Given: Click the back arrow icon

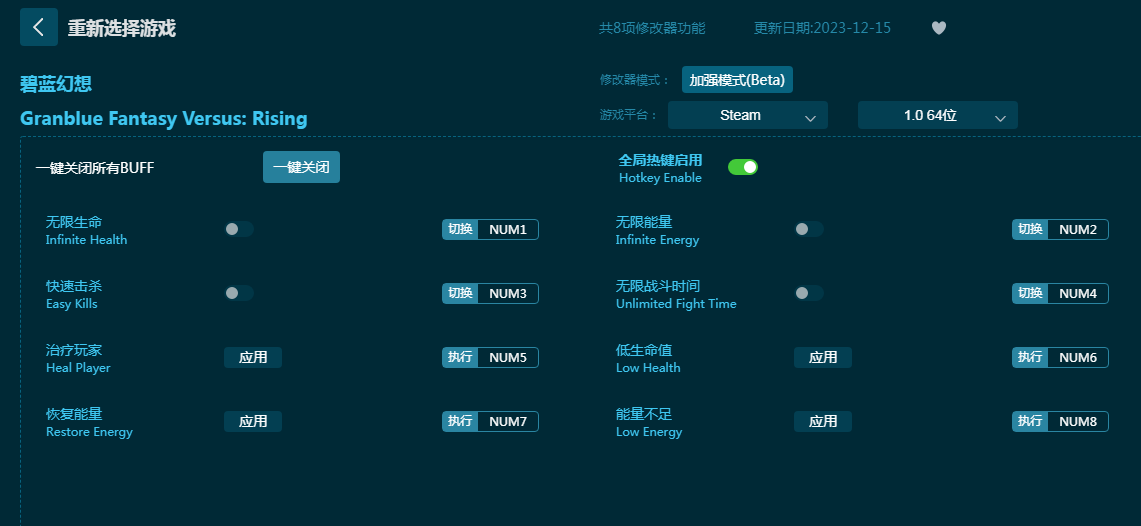Looking at the screenshot, I should (x=39, y=28).
